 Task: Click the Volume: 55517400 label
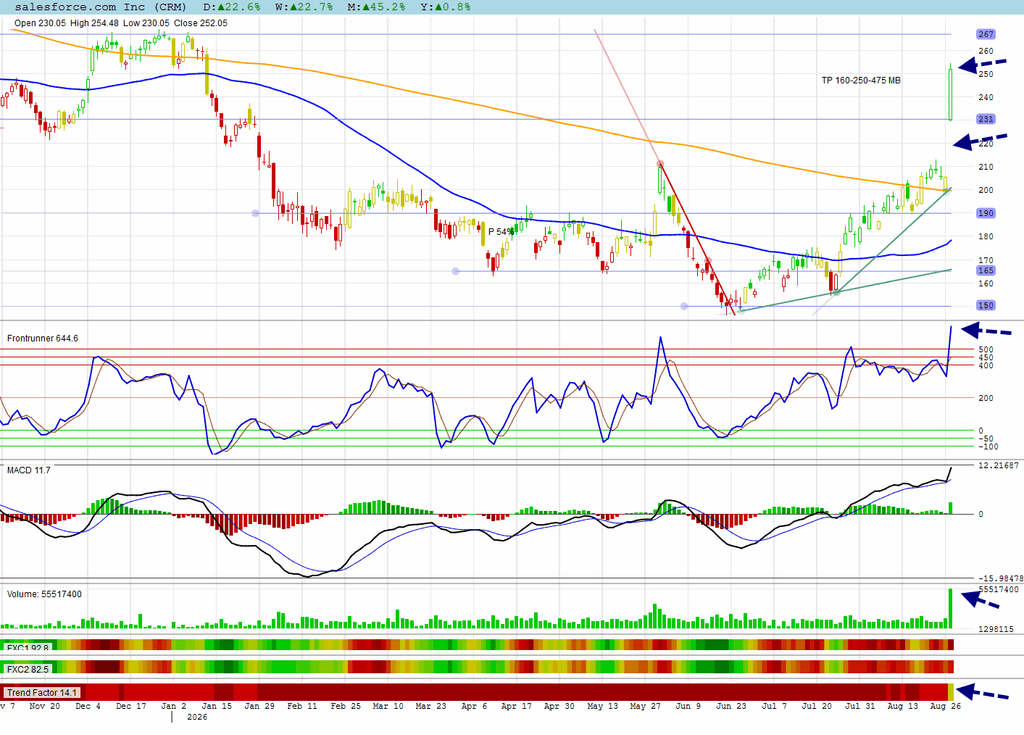(44, 595)
